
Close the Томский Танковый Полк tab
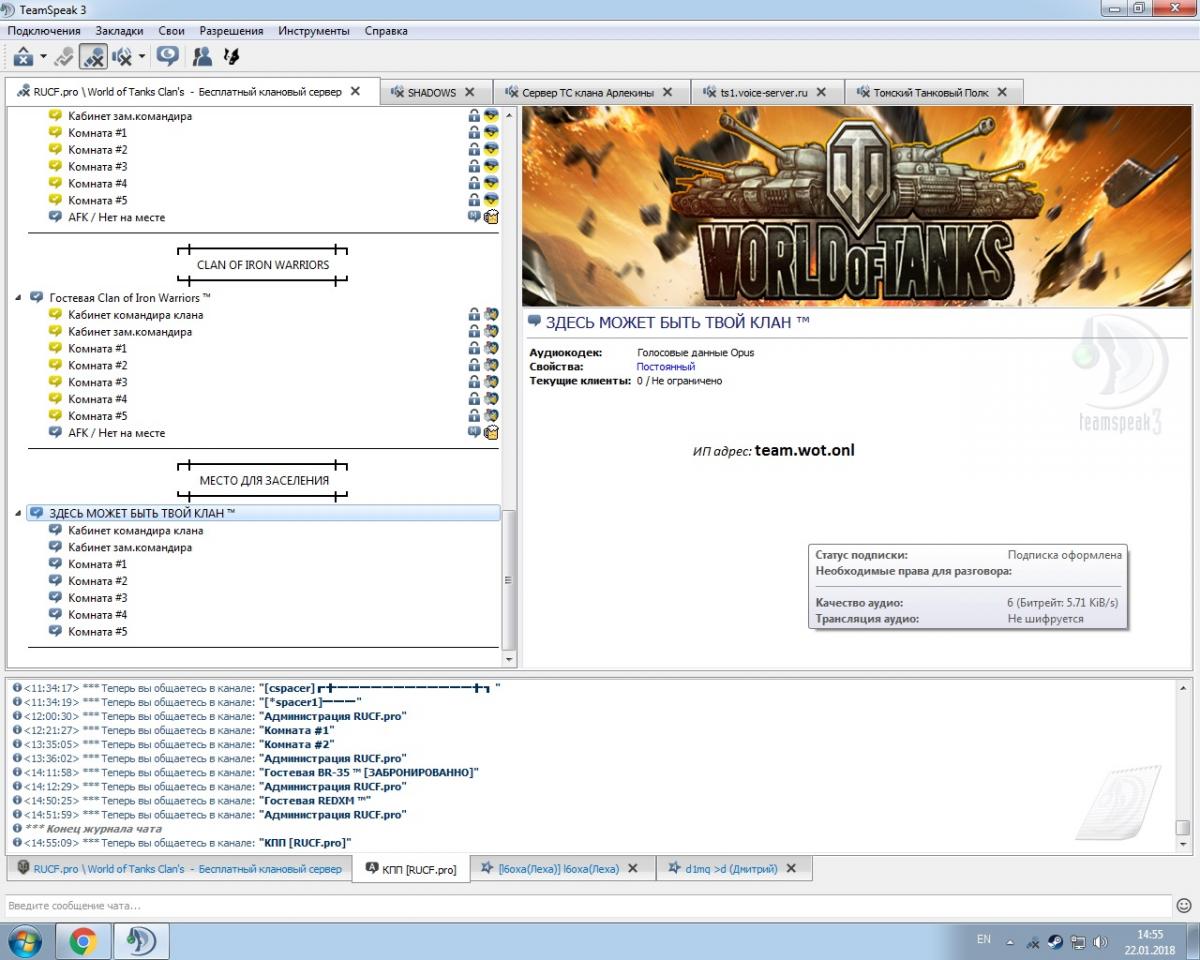[1002, 92]
